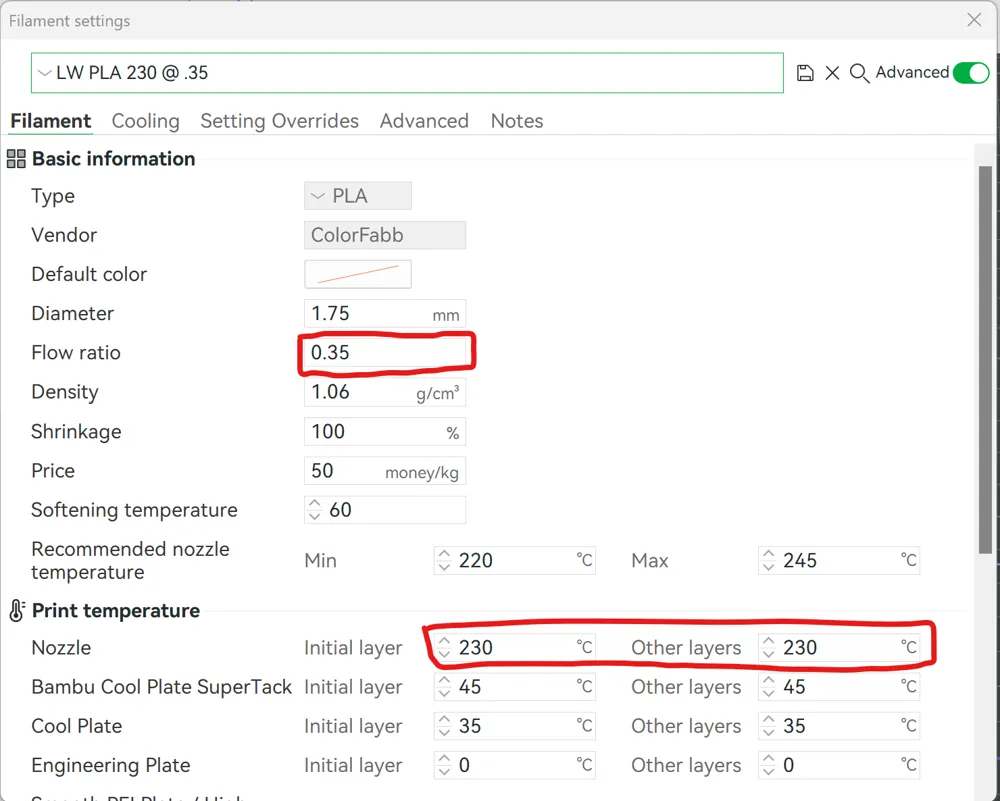Open the Setting Overrides tab
1000x801 pixels.
[x=279, y=121]
